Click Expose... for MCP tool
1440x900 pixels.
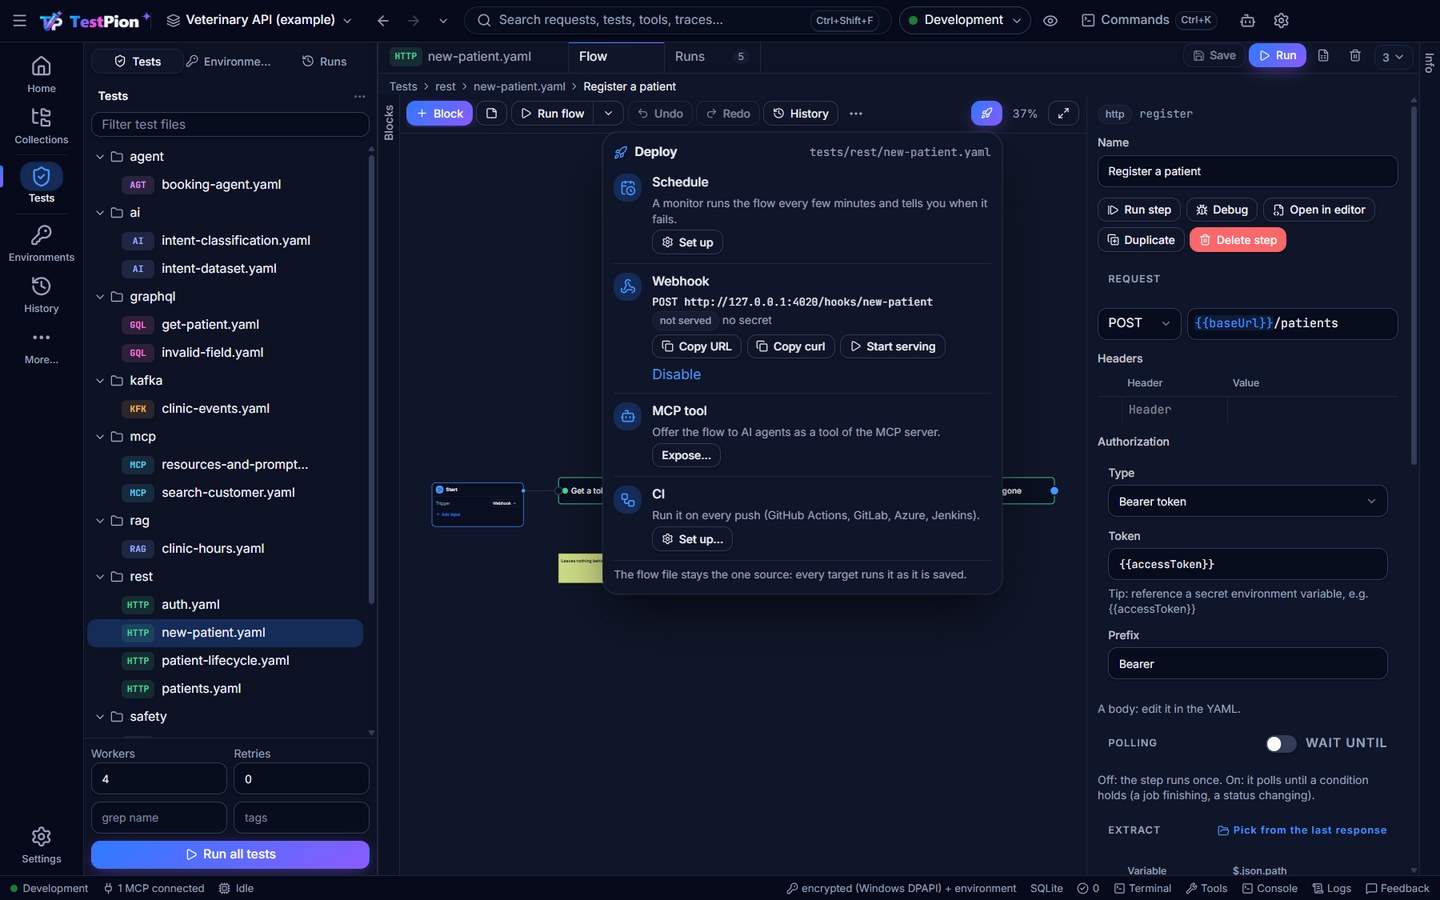coord(686,455)
